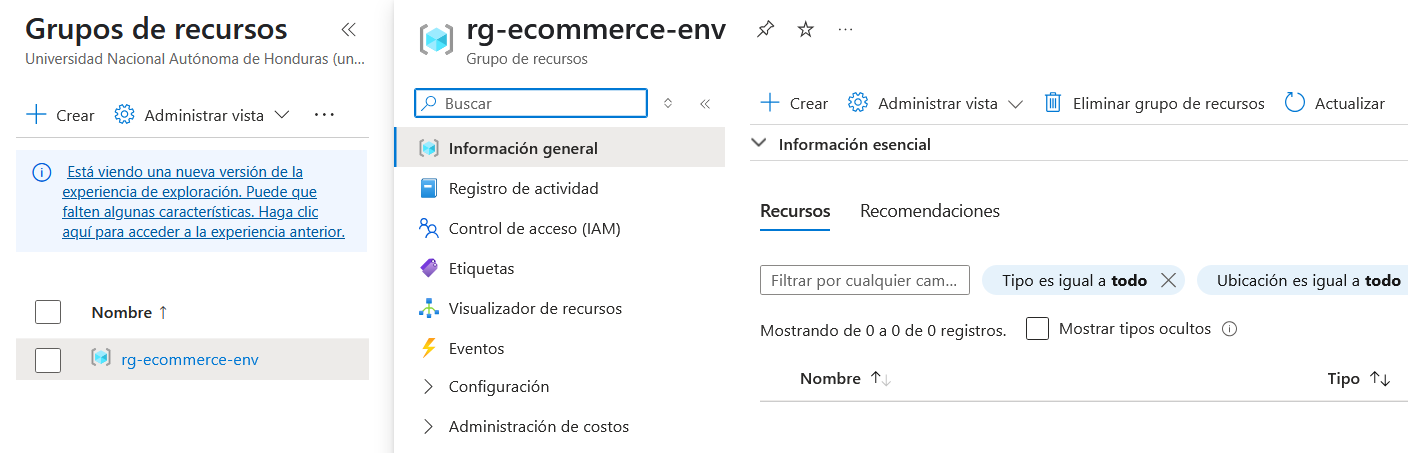Click the rg-ecommerce-env resource group icon in list

[x=101, y=359]
